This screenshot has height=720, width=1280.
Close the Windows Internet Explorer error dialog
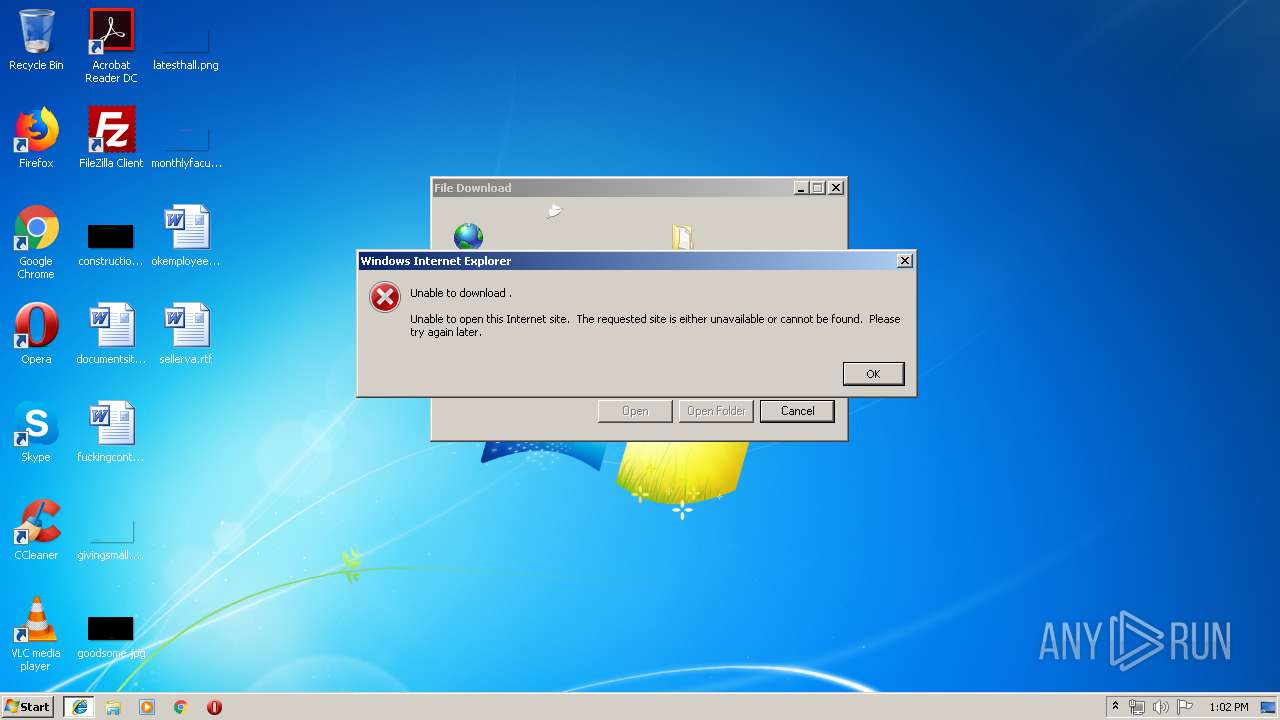point(905,261)
